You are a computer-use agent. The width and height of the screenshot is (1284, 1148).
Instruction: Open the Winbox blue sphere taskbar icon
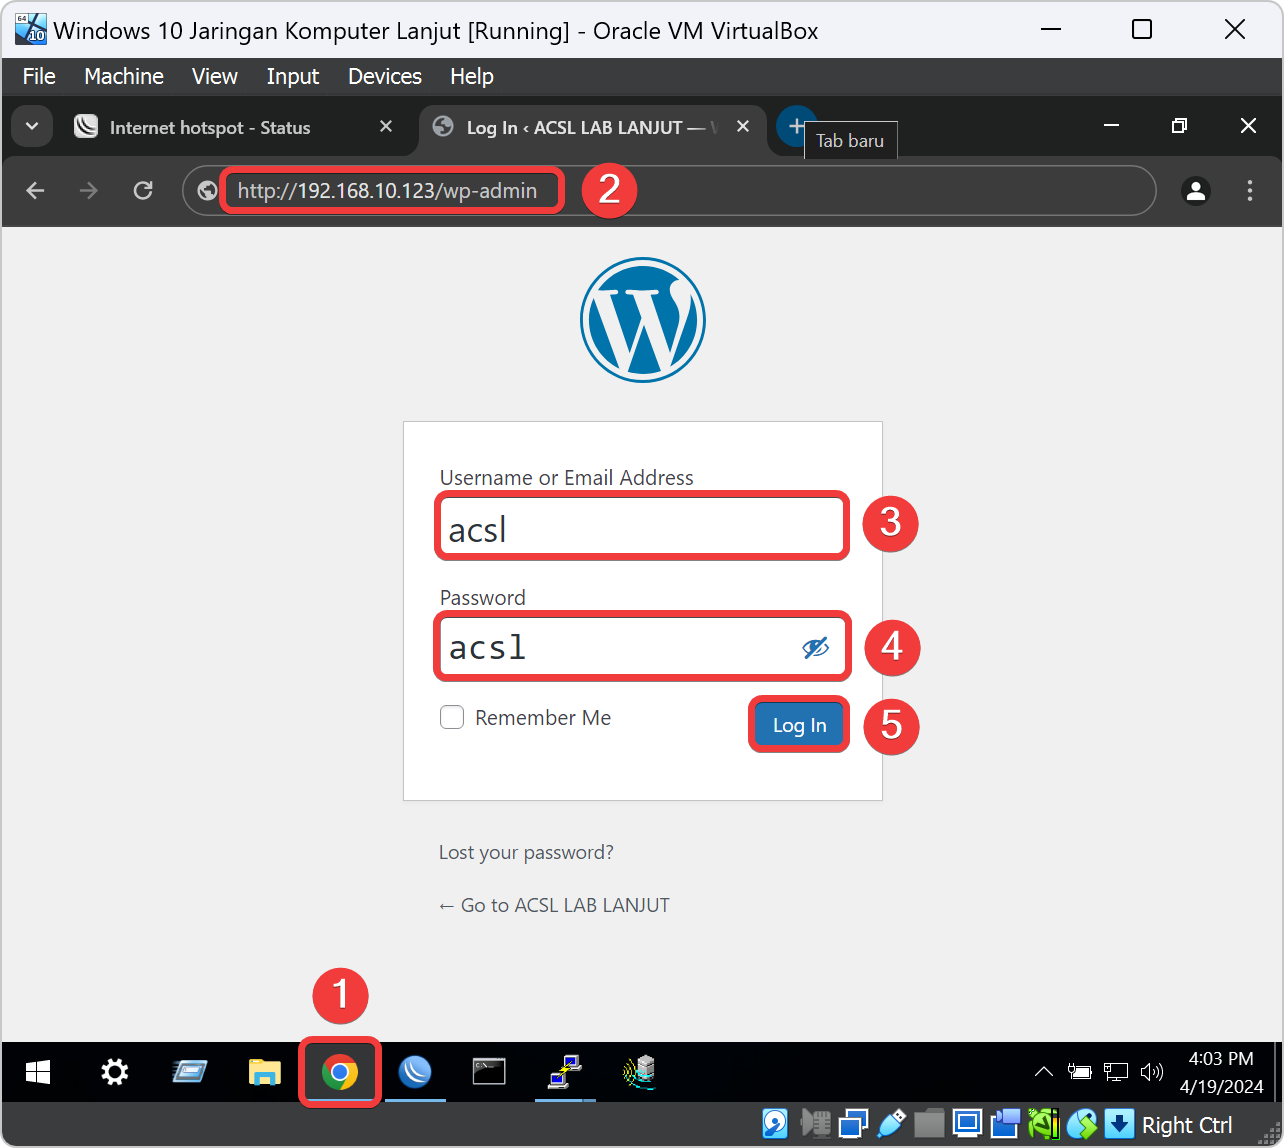pyautogui.click(x=415, y=1073)
